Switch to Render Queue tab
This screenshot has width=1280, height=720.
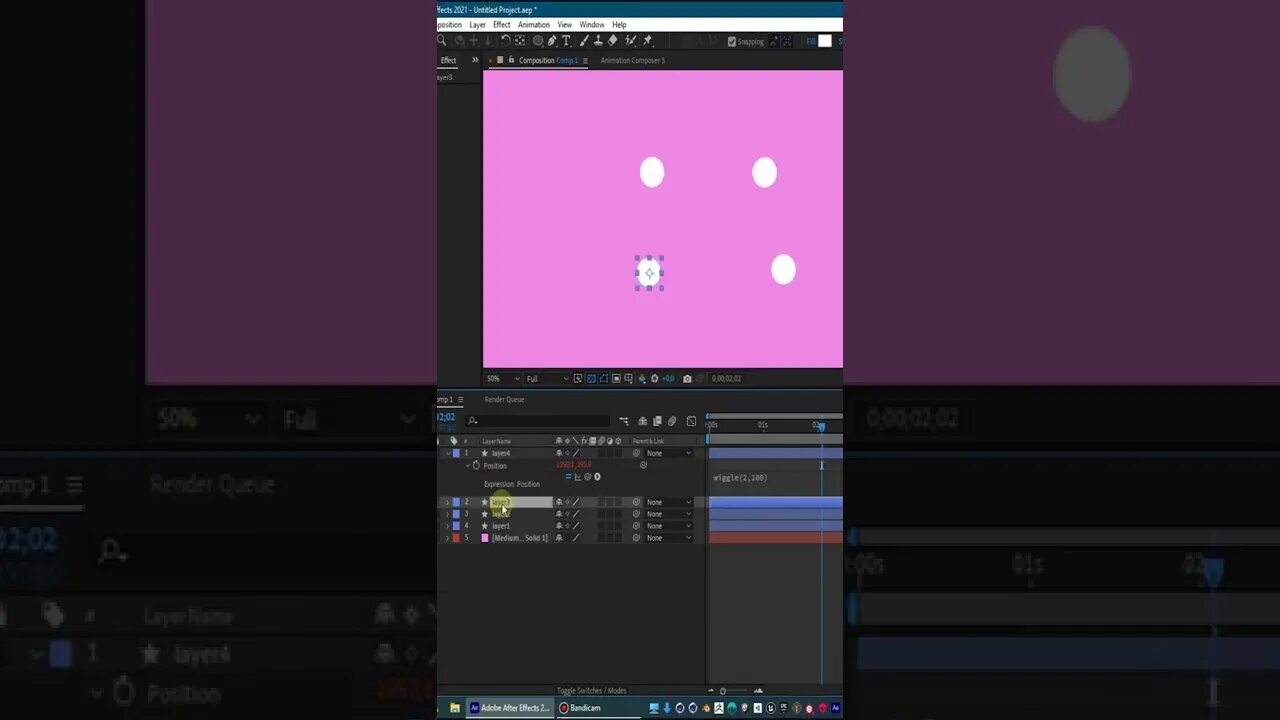(x=504, y=400)
